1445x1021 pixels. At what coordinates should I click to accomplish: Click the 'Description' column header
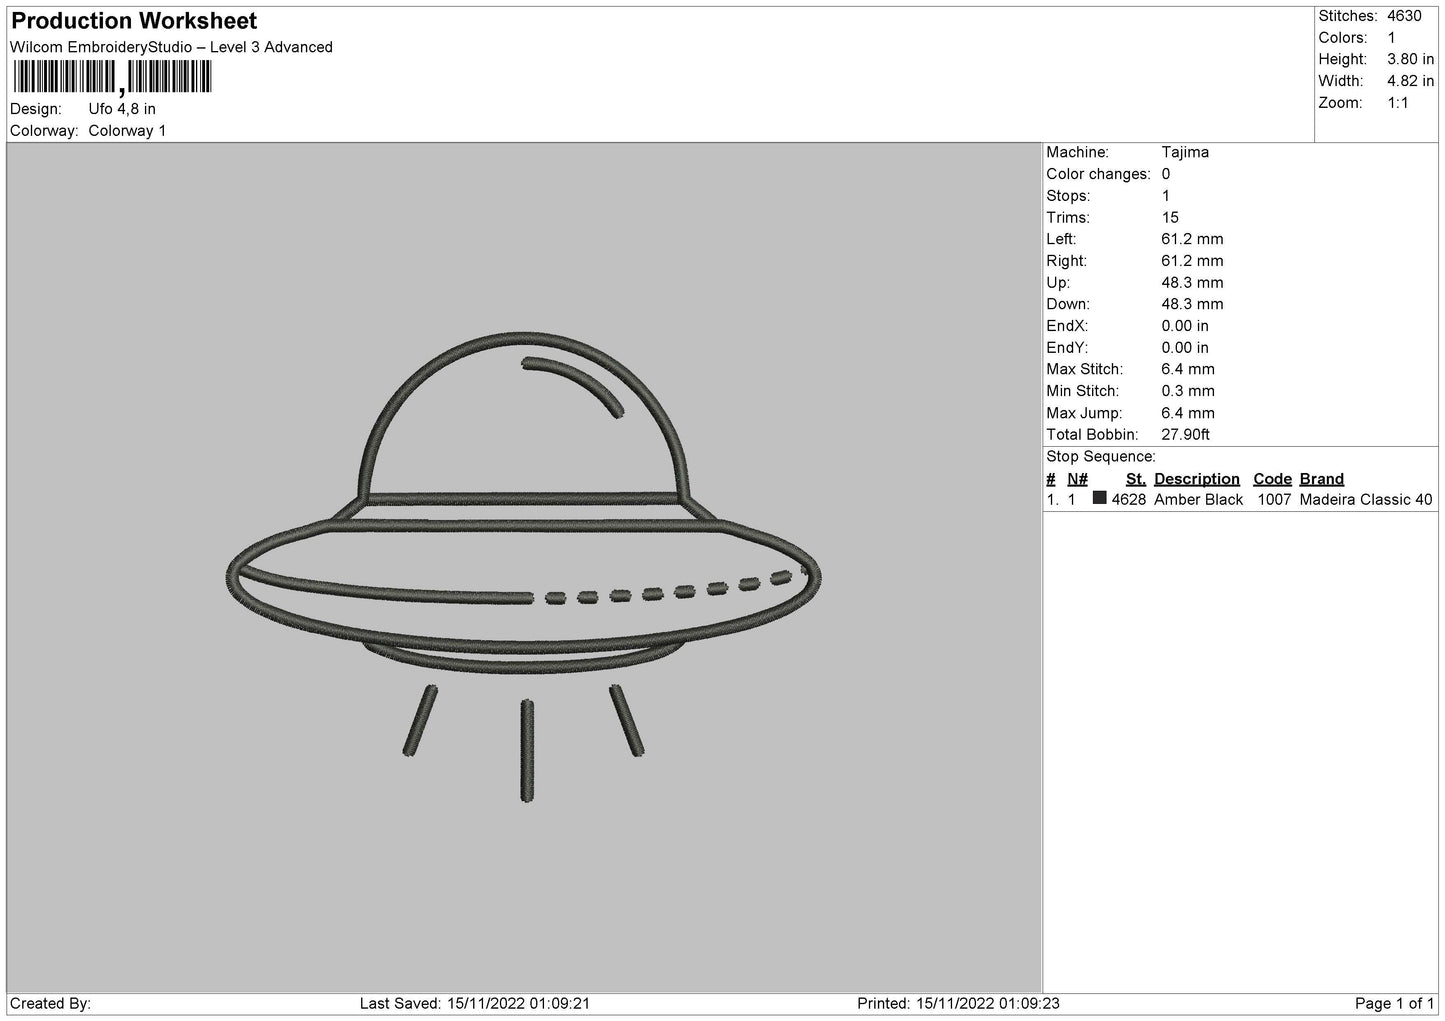[x=1197, y=479]
